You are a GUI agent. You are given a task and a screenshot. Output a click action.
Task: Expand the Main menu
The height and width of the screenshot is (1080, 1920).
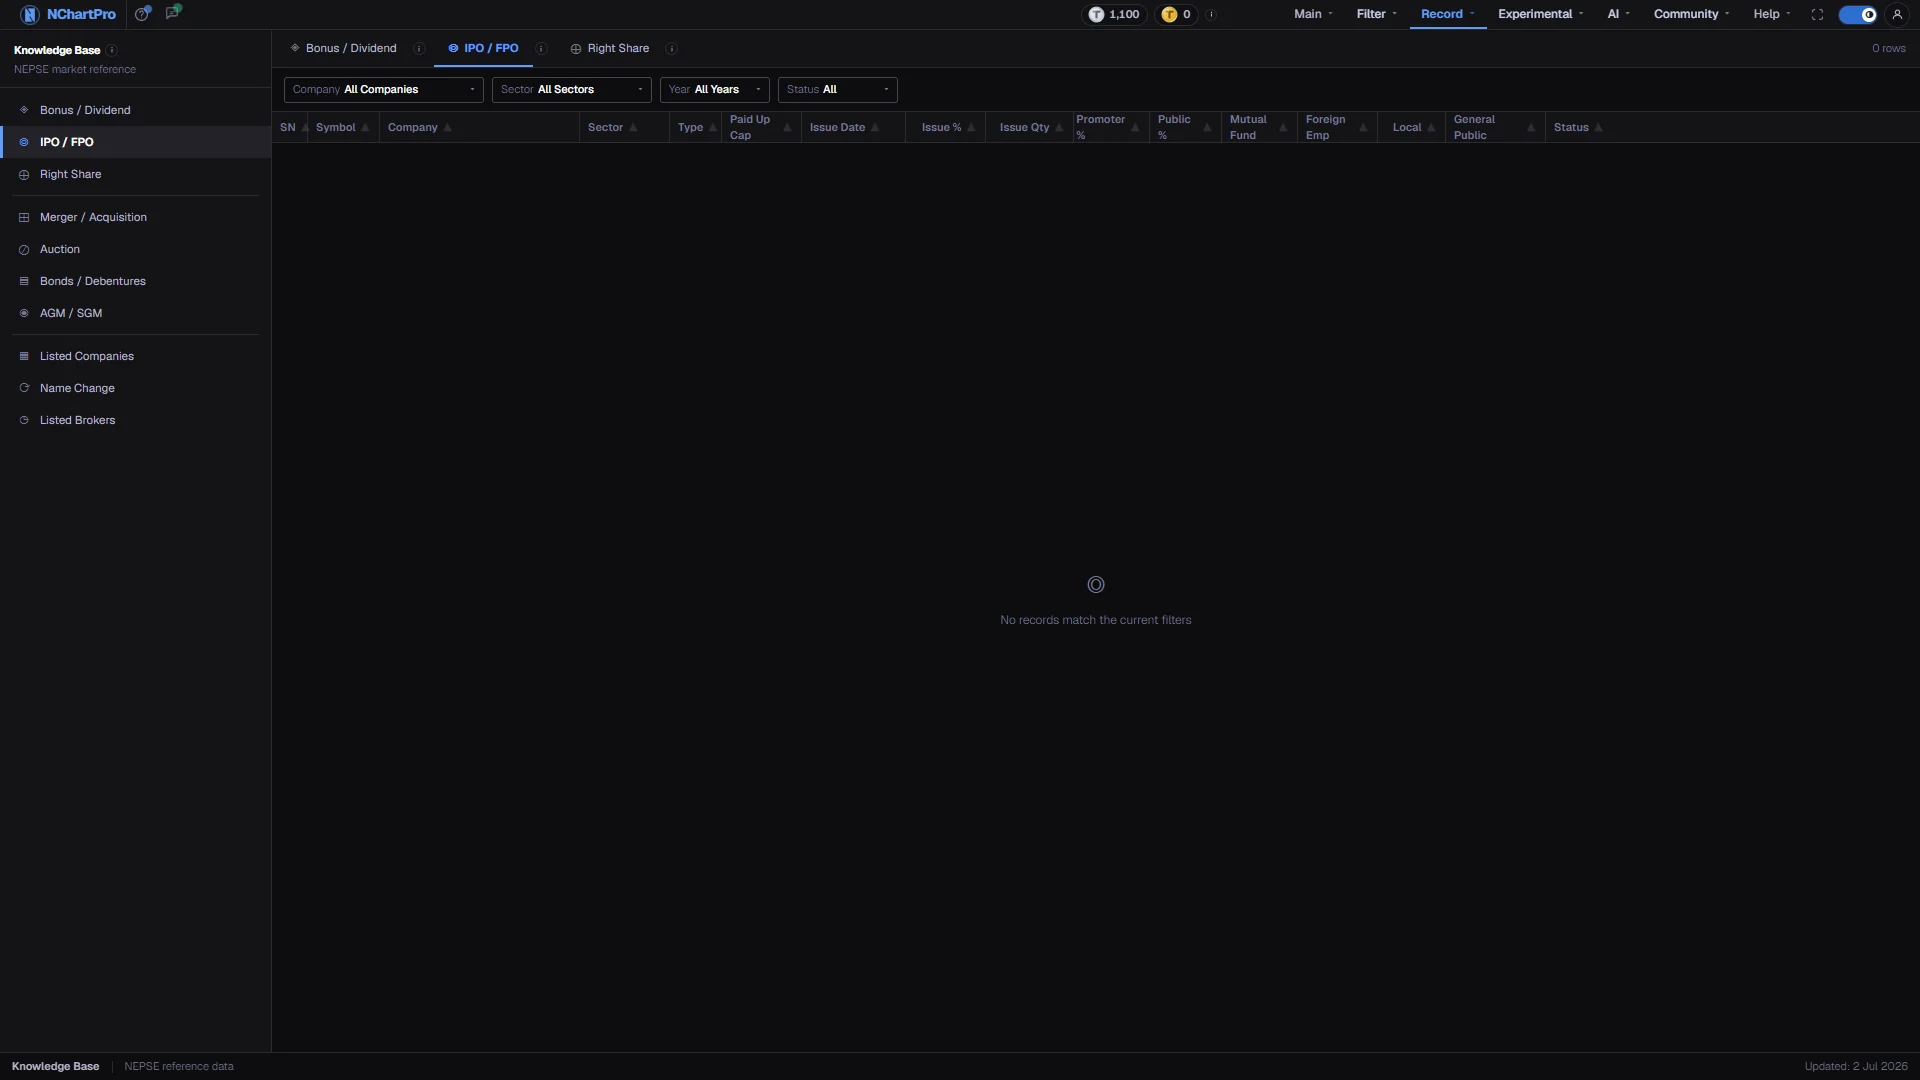point(1313,14)
